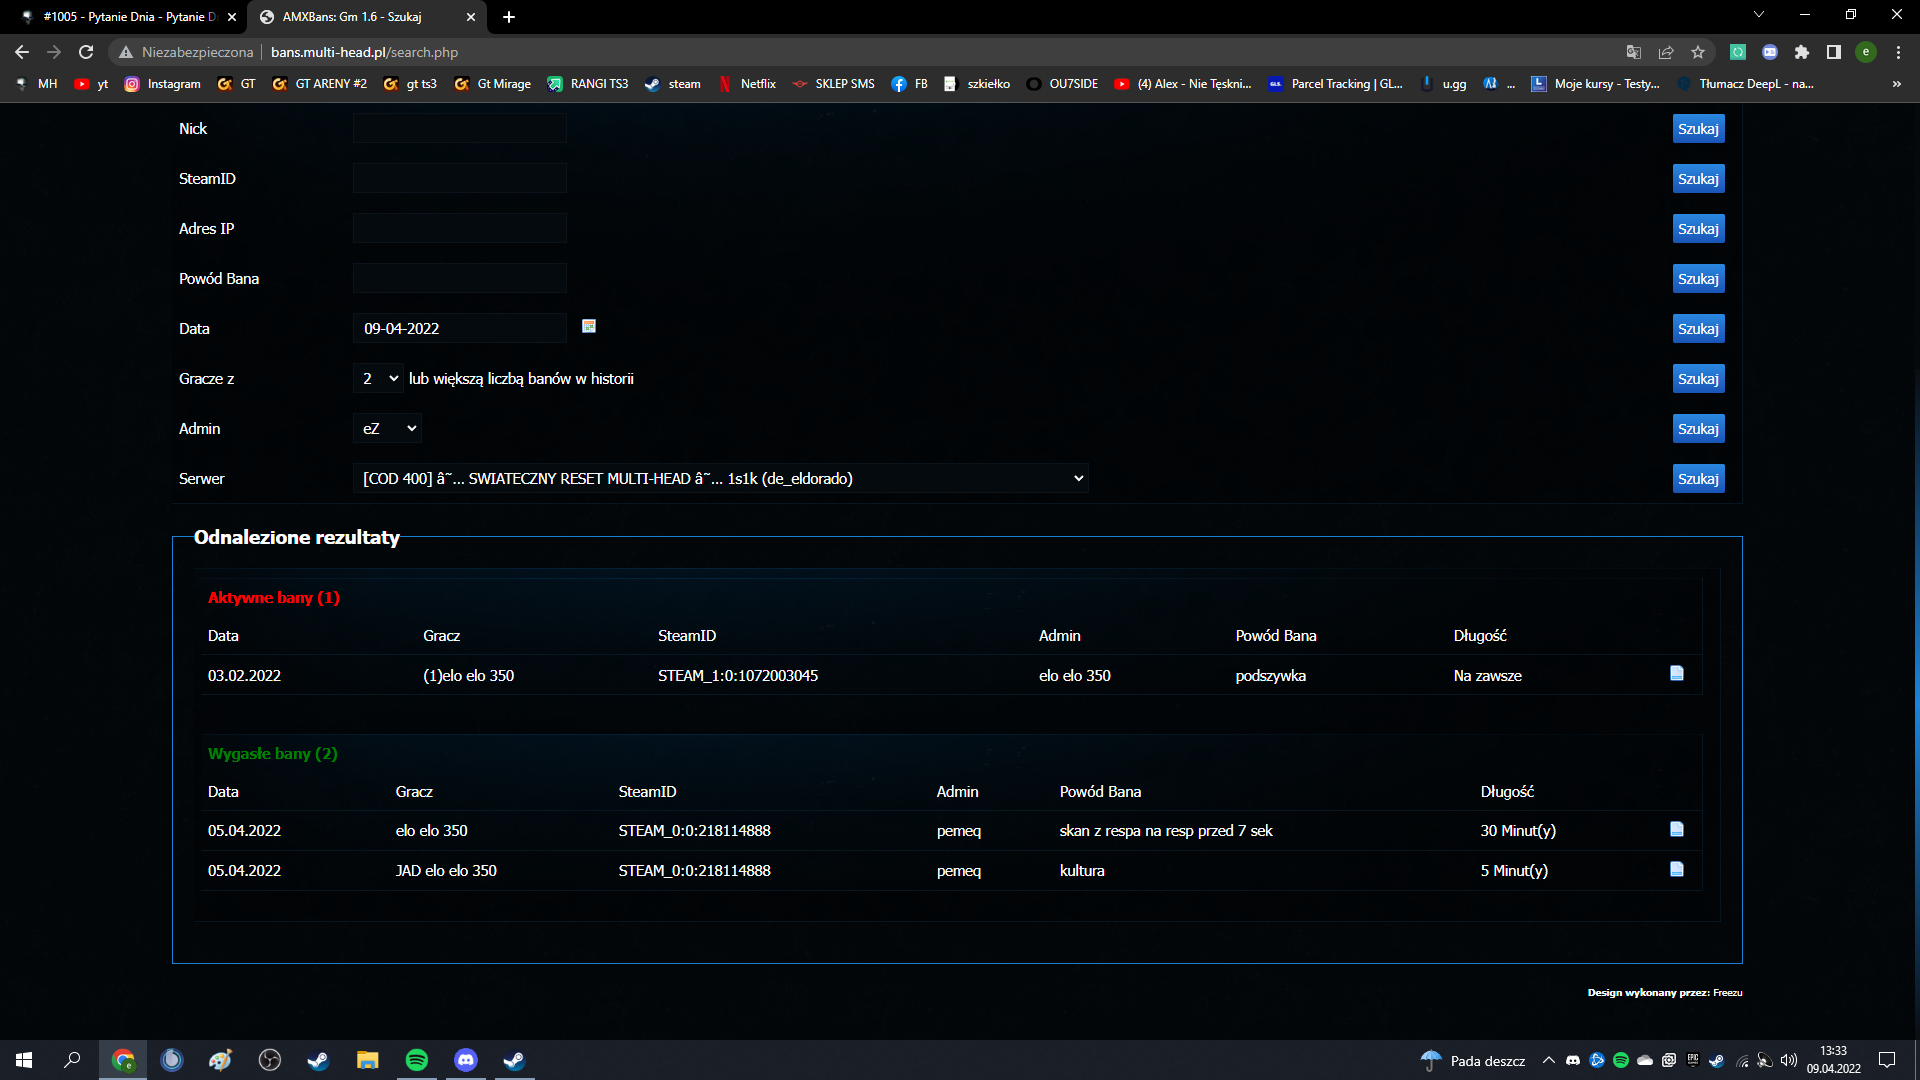Open the Admin dropdown showing eZ

(388, 428)
